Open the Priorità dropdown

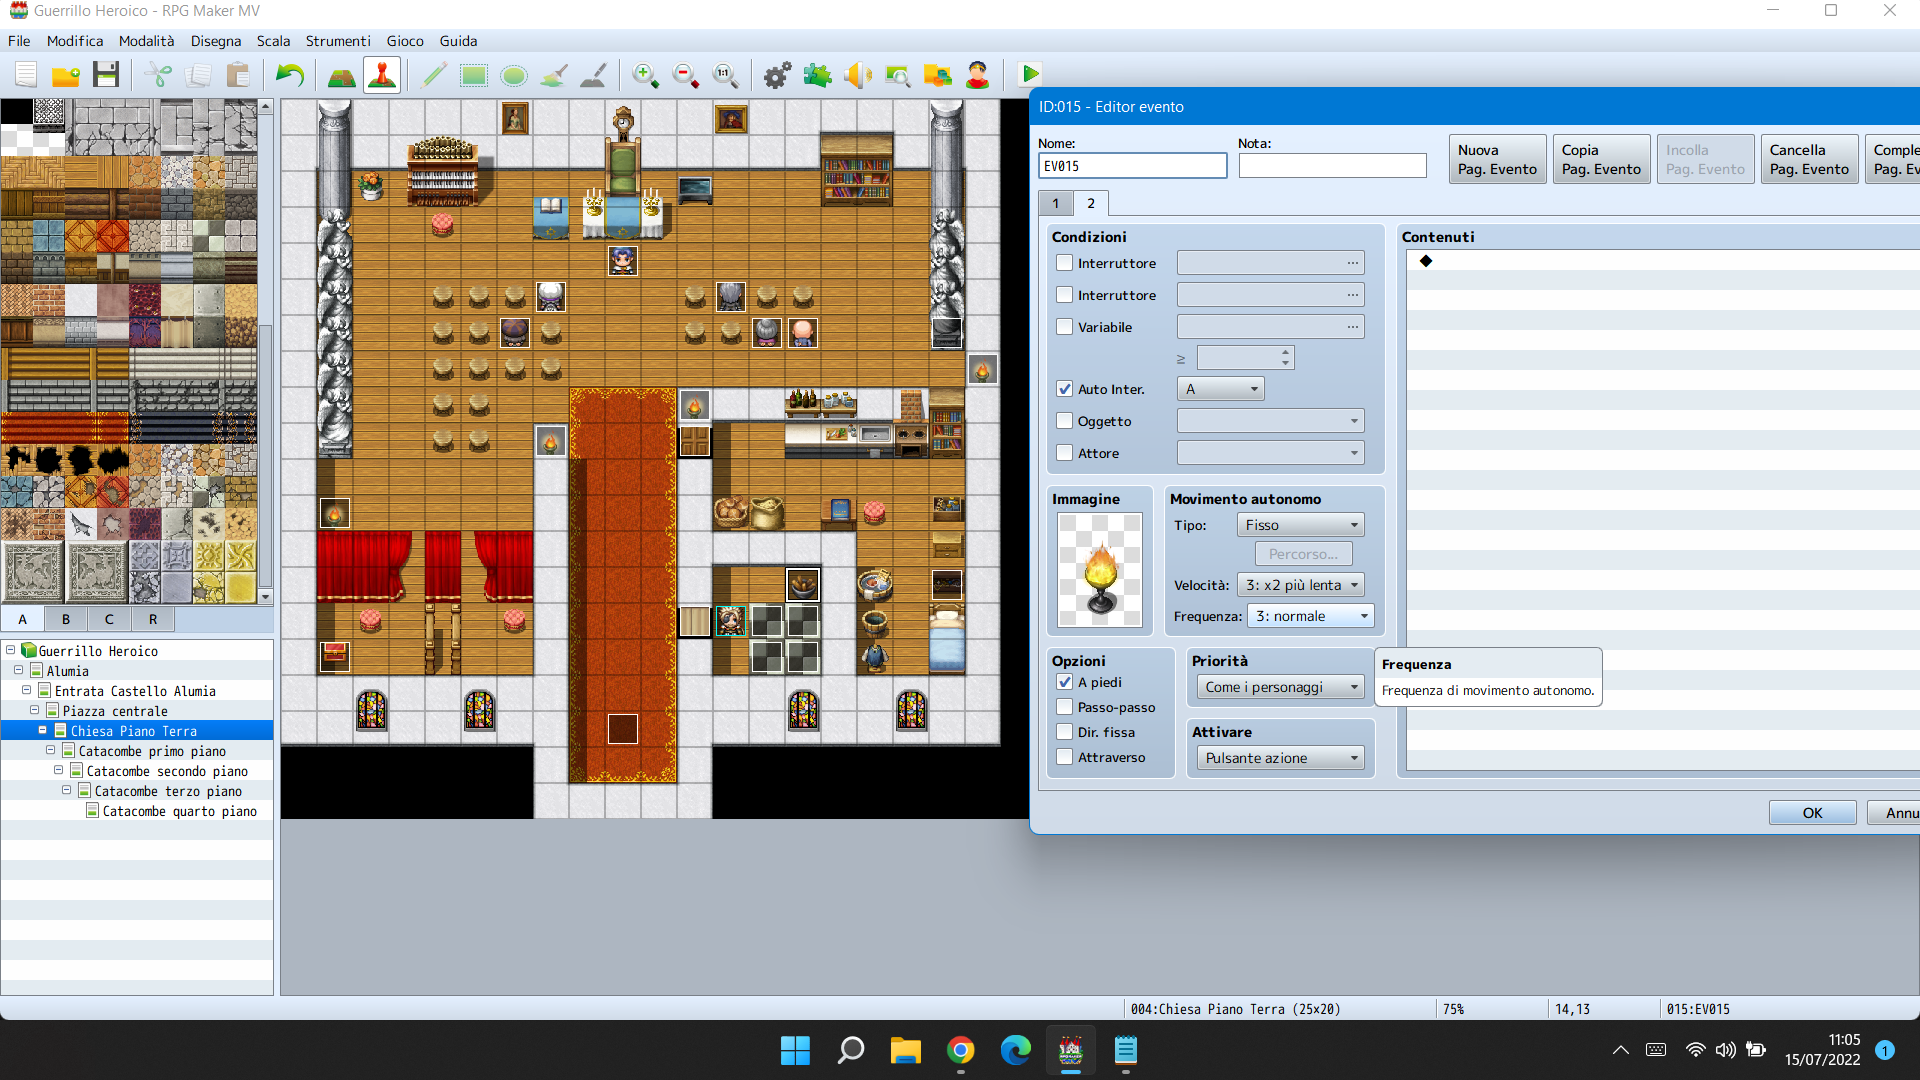(x=1281, y=687)
